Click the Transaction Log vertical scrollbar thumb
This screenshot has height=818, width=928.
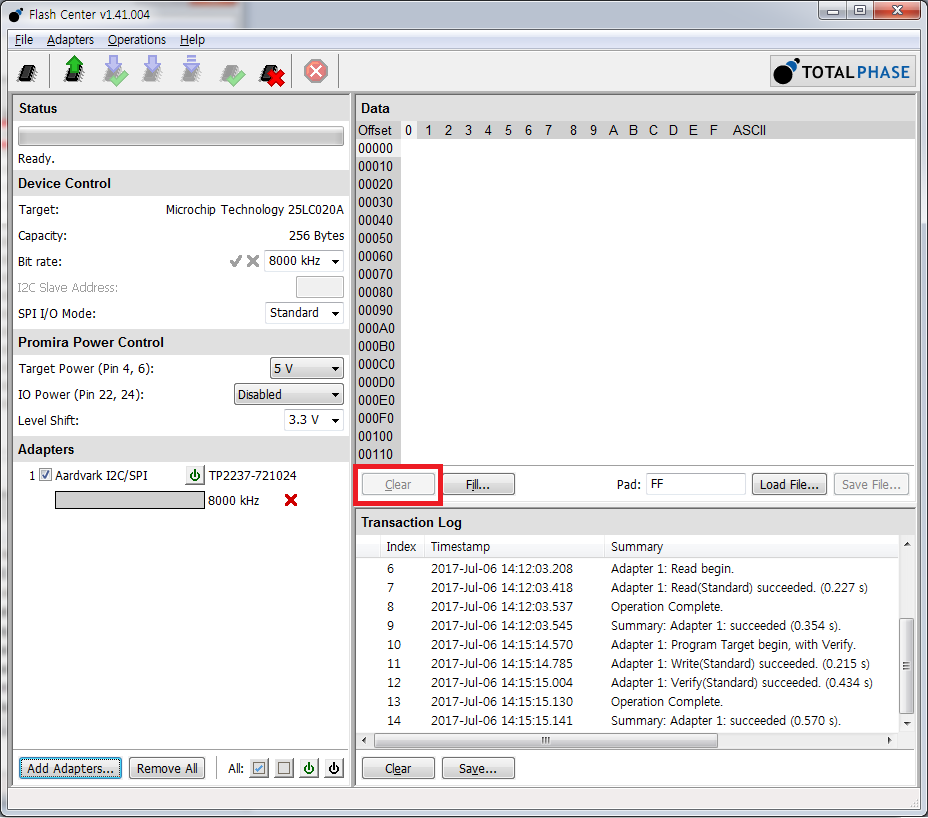(x=906, y=666)
